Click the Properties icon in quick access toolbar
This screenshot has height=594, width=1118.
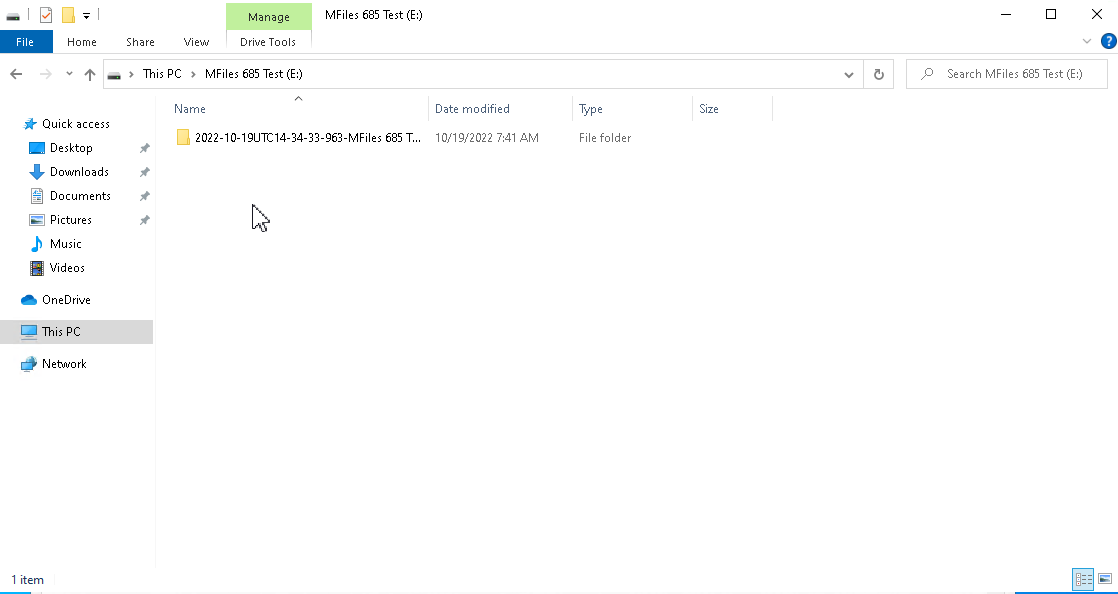46,15
